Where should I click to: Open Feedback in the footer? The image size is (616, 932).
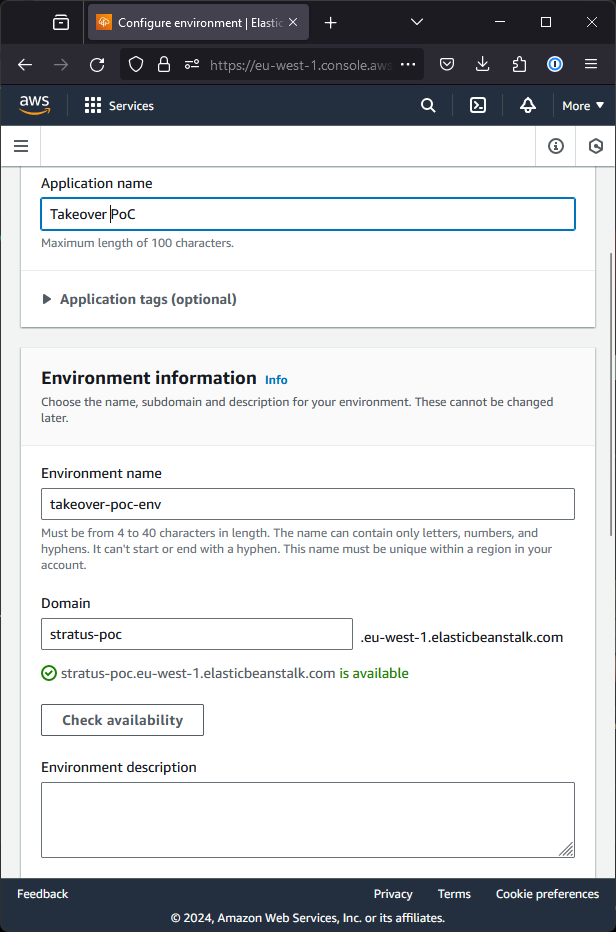[43, 894]
